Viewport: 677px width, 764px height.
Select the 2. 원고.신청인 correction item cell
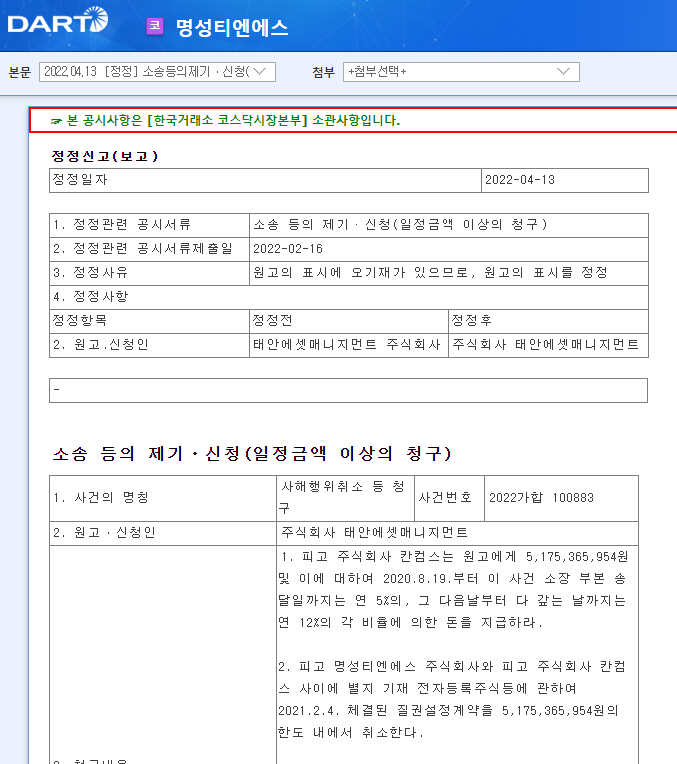point(149,345)
